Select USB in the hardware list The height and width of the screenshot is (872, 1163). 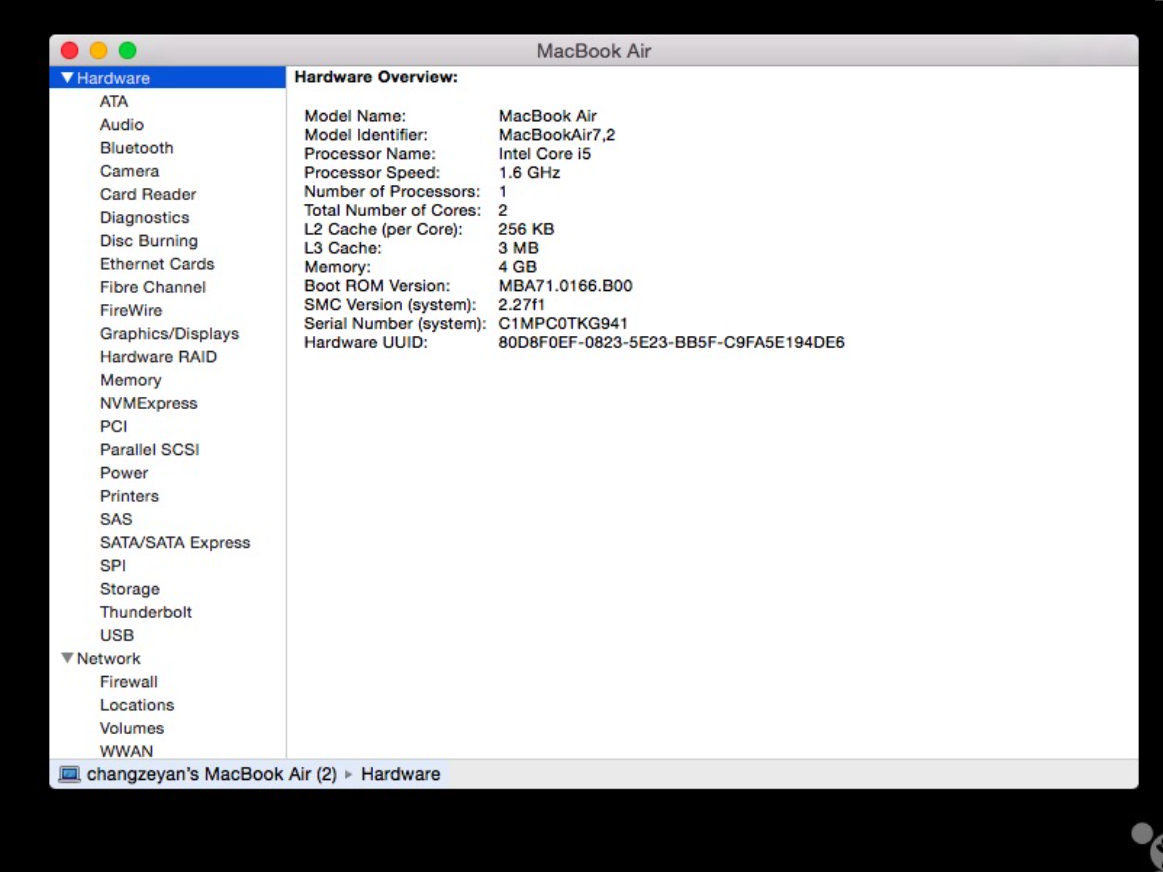[x=117, y=635]
